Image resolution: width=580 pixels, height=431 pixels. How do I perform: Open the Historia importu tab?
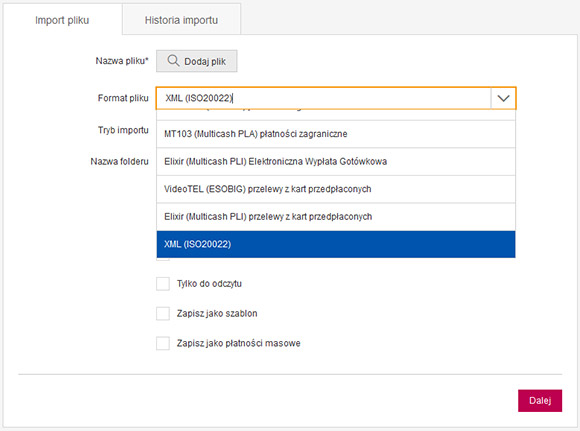181,20
